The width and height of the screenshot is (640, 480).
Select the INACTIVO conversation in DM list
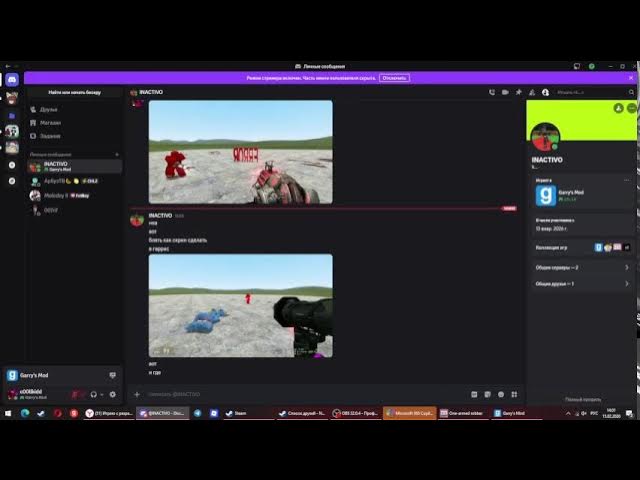click(x=75, y=167)
